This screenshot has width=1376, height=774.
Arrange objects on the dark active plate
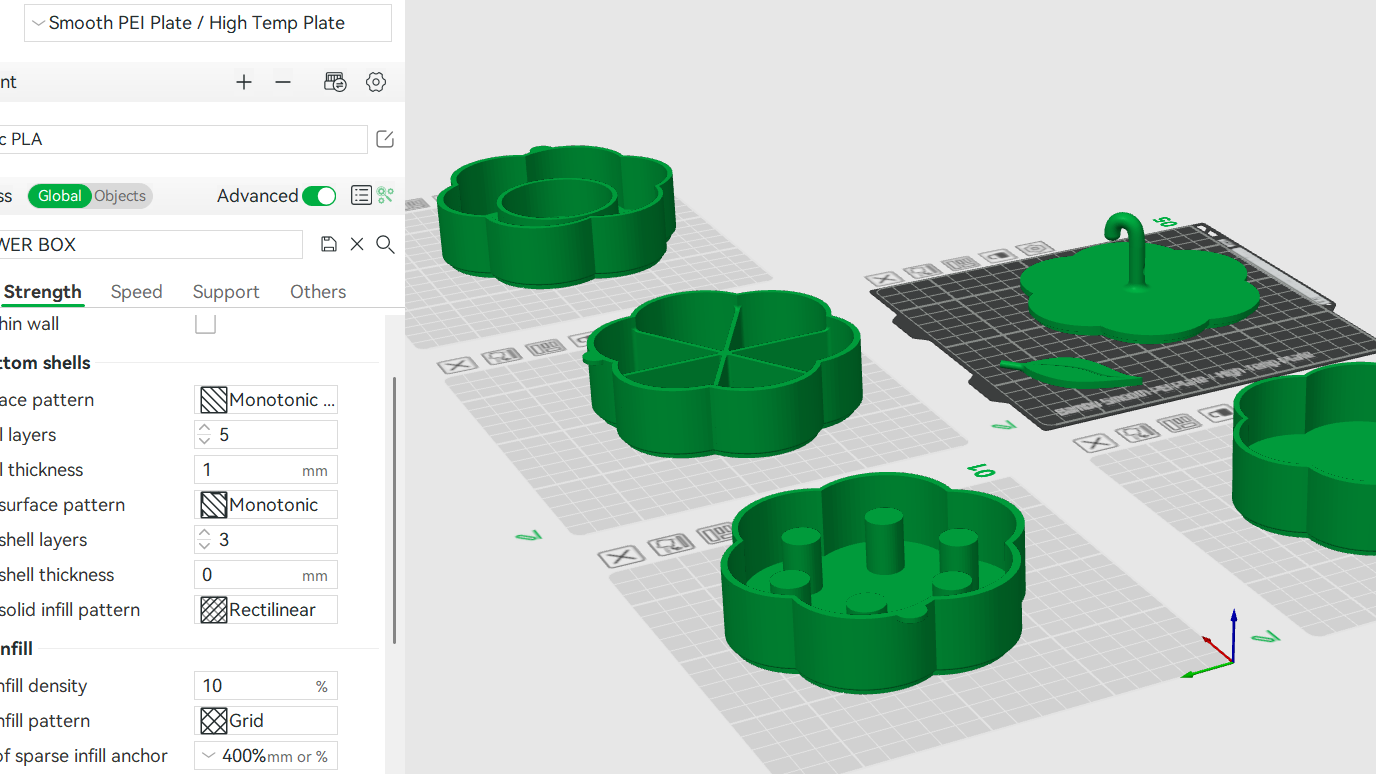(959, 264)
